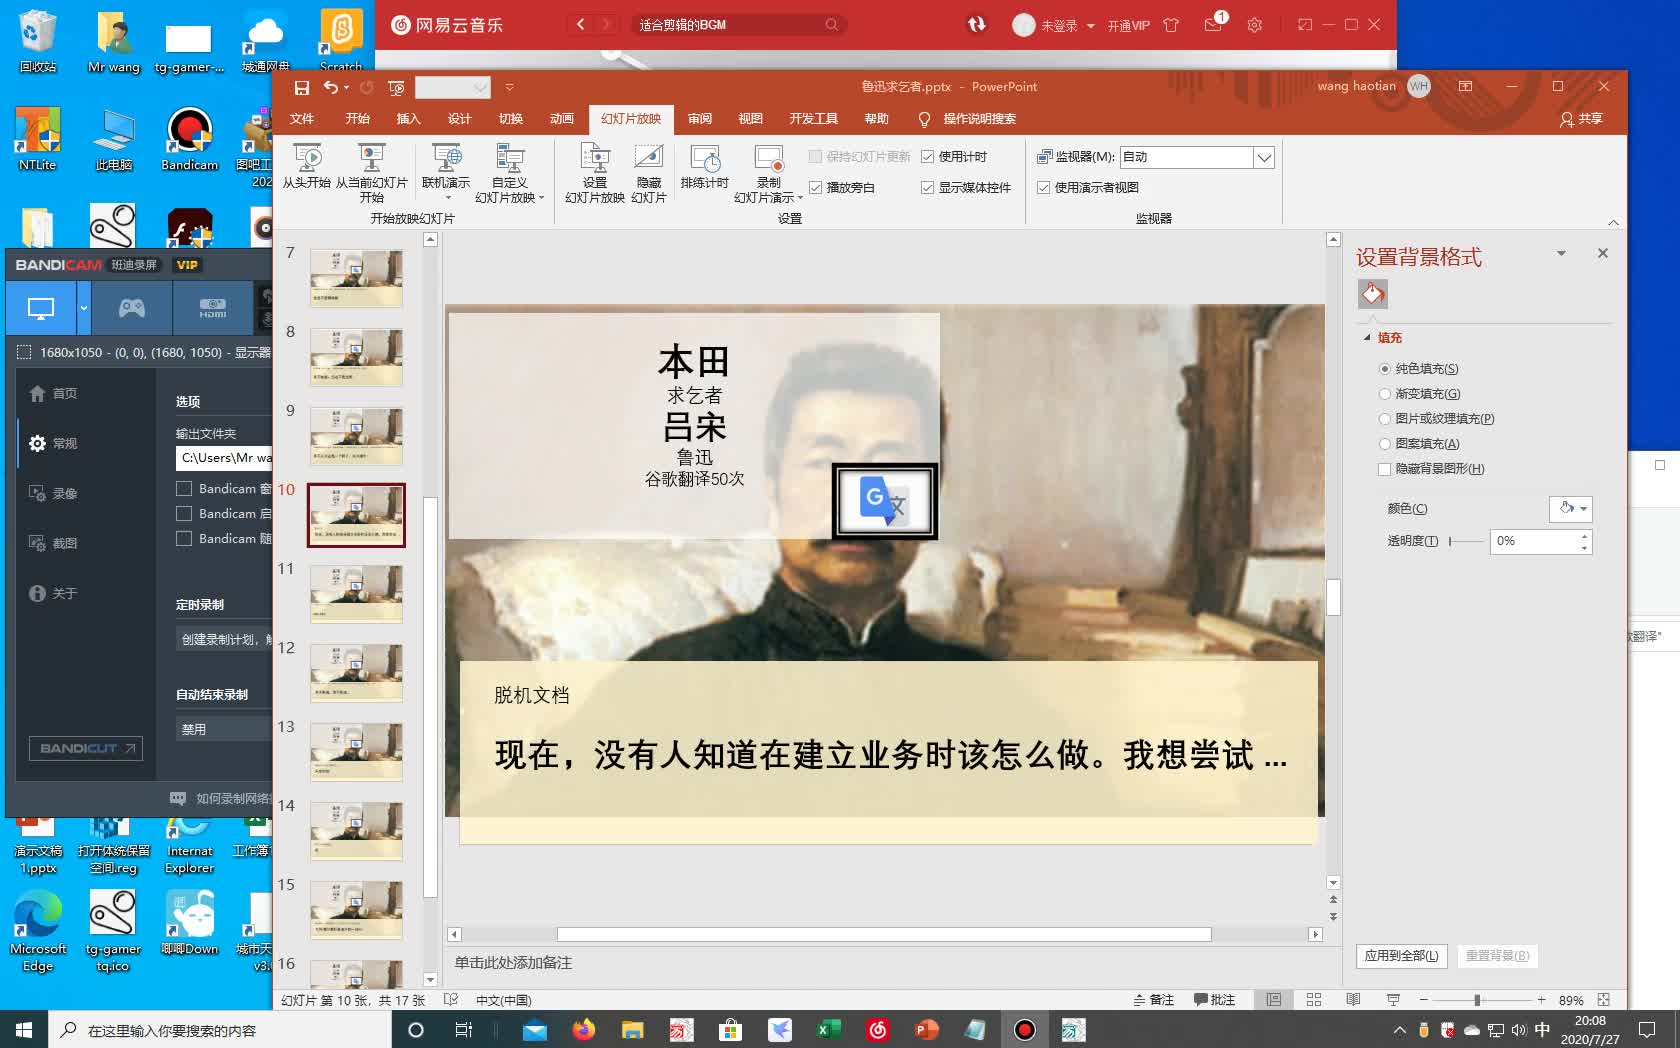Open File Explorer from the taskbar
Viewport: 1680px width, 1048px height.
(x=632, y=1029)
